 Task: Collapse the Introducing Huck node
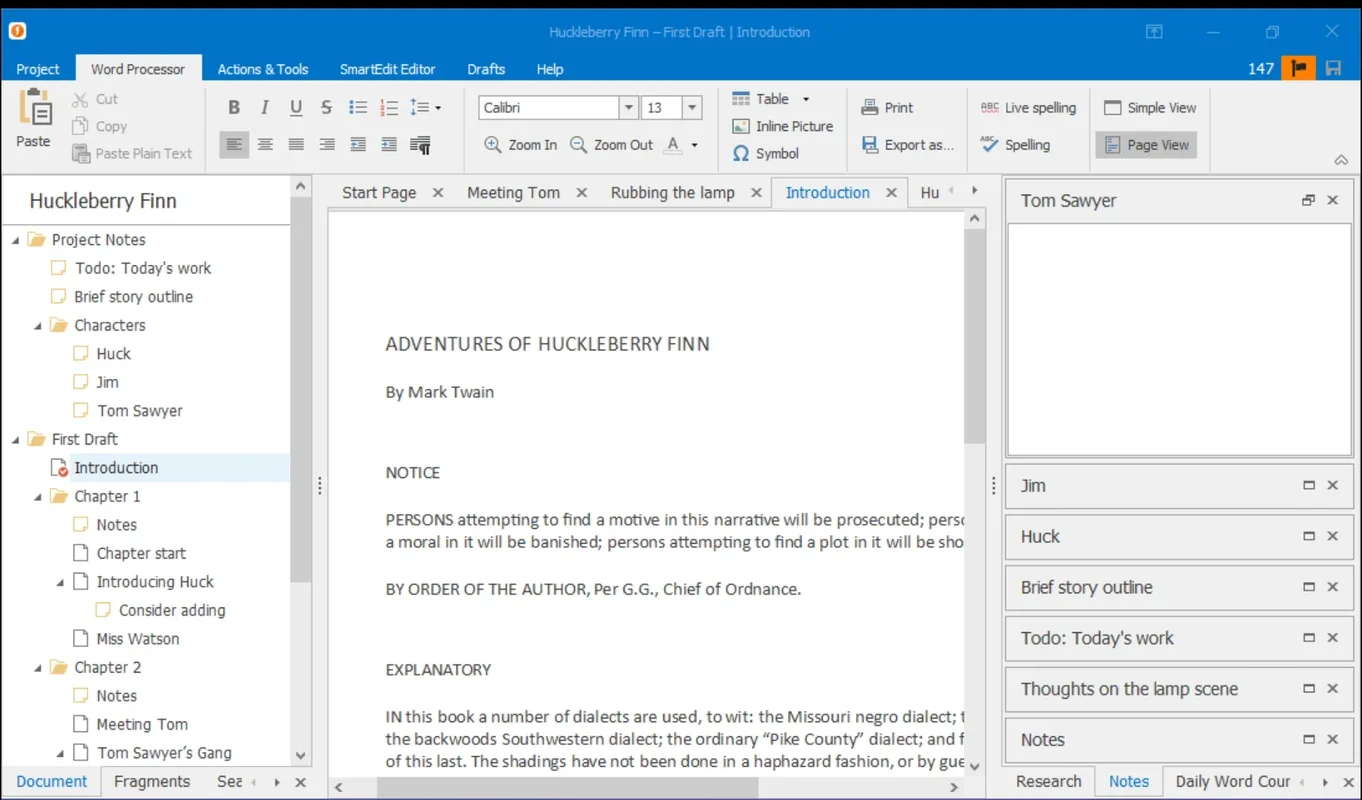click(x=60, y=582)
